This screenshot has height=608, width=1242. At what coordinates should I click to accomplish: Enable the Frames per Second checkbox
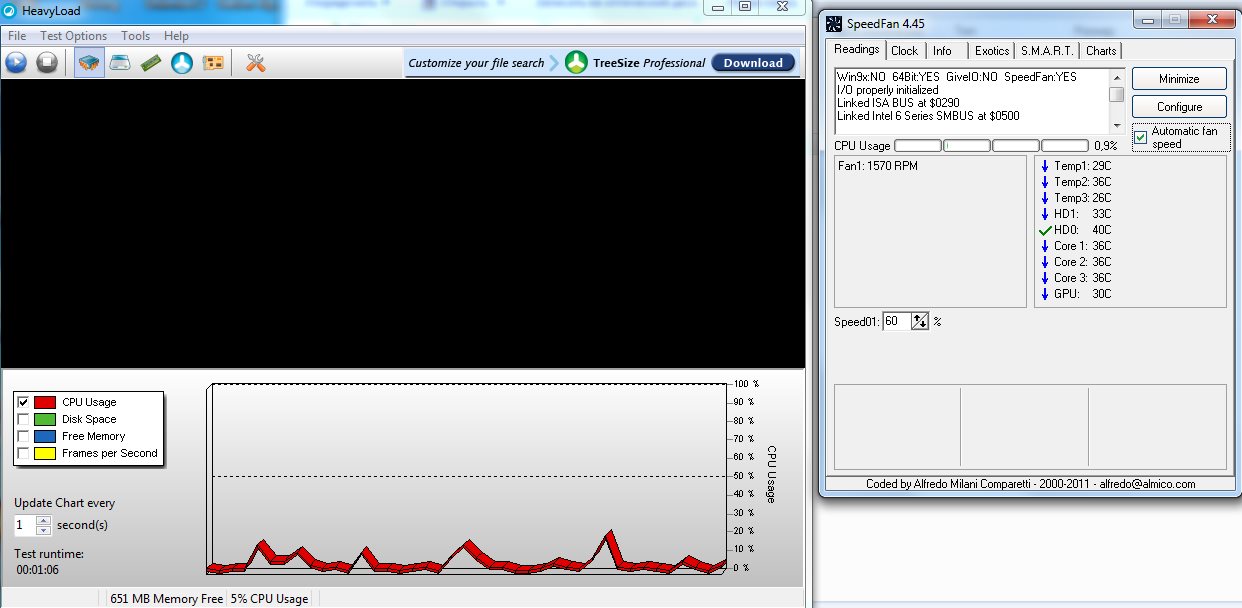(x=23, y=453)
